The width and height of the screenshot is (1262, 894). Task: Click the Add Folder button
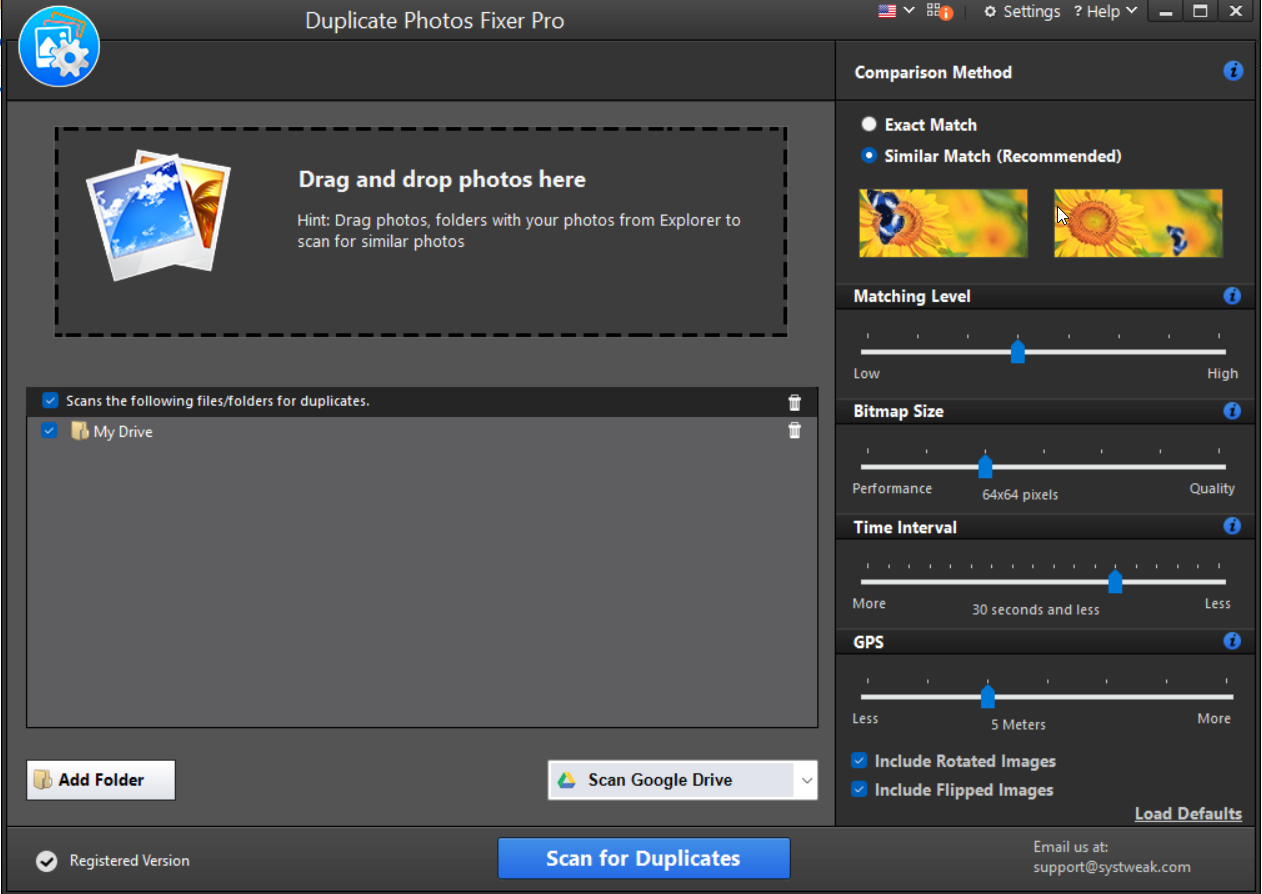tap(100, 779)
